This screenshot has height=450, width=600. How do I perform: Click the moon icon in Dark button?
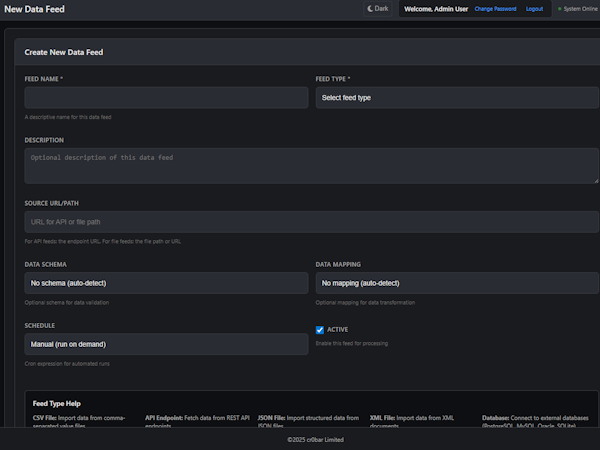pos(370,8)
